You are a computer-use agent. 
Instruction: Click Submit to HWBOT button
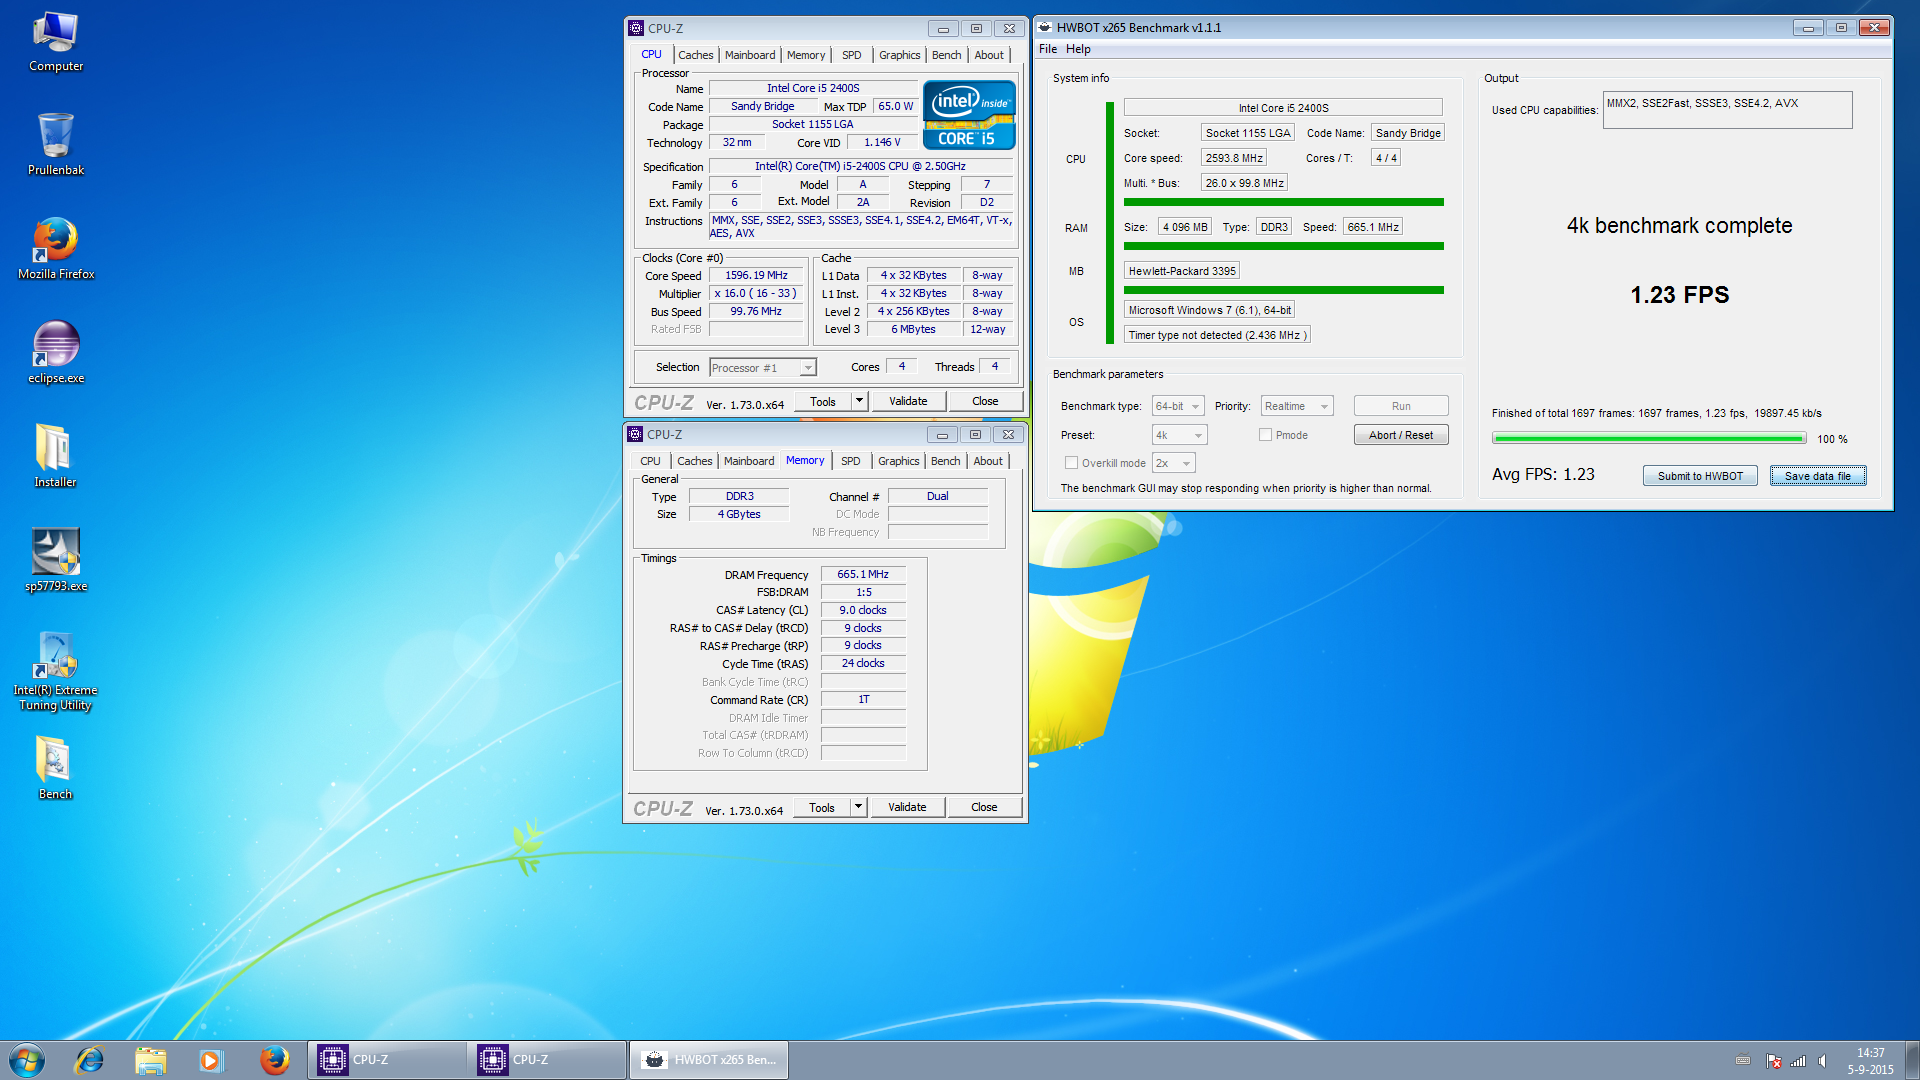pyautogui.click(x=1700, y=476)
